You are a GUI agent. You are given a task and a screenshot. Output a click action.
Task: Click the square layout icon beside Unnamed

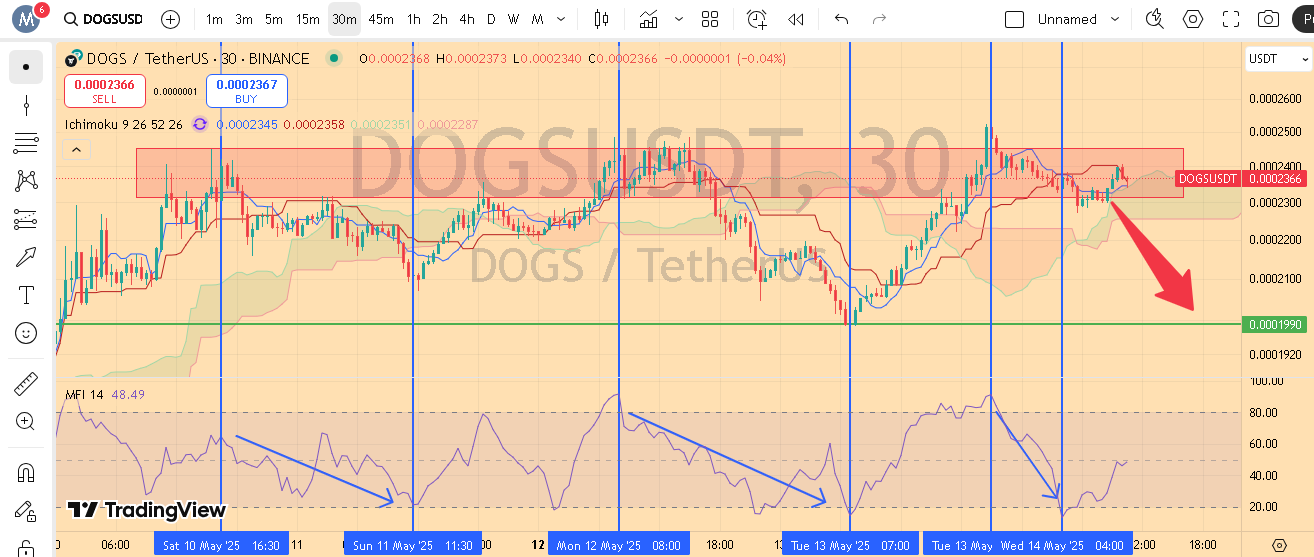click(1014, 19)
